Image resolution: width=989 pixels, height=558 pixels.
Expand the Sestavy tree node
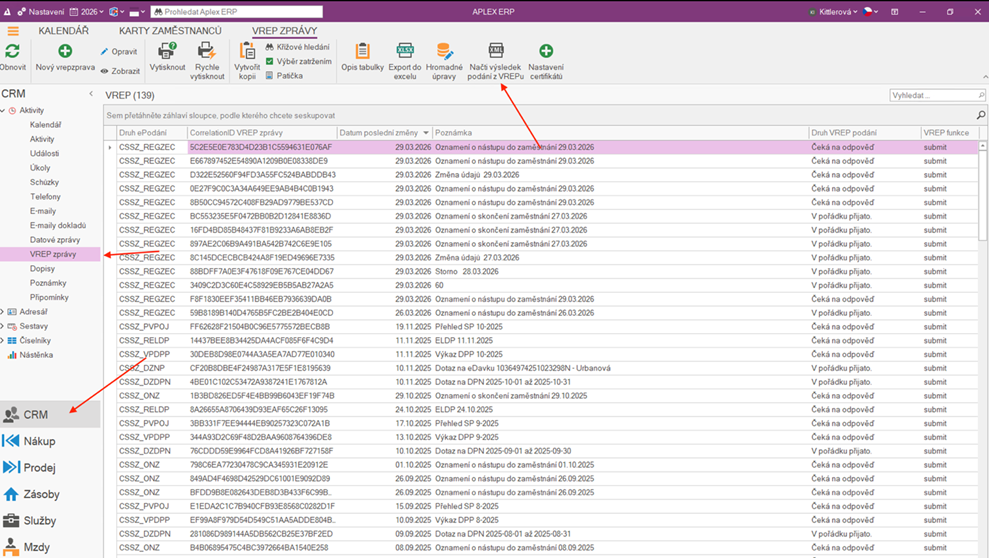pyautogui.click(x=4, y=326)
